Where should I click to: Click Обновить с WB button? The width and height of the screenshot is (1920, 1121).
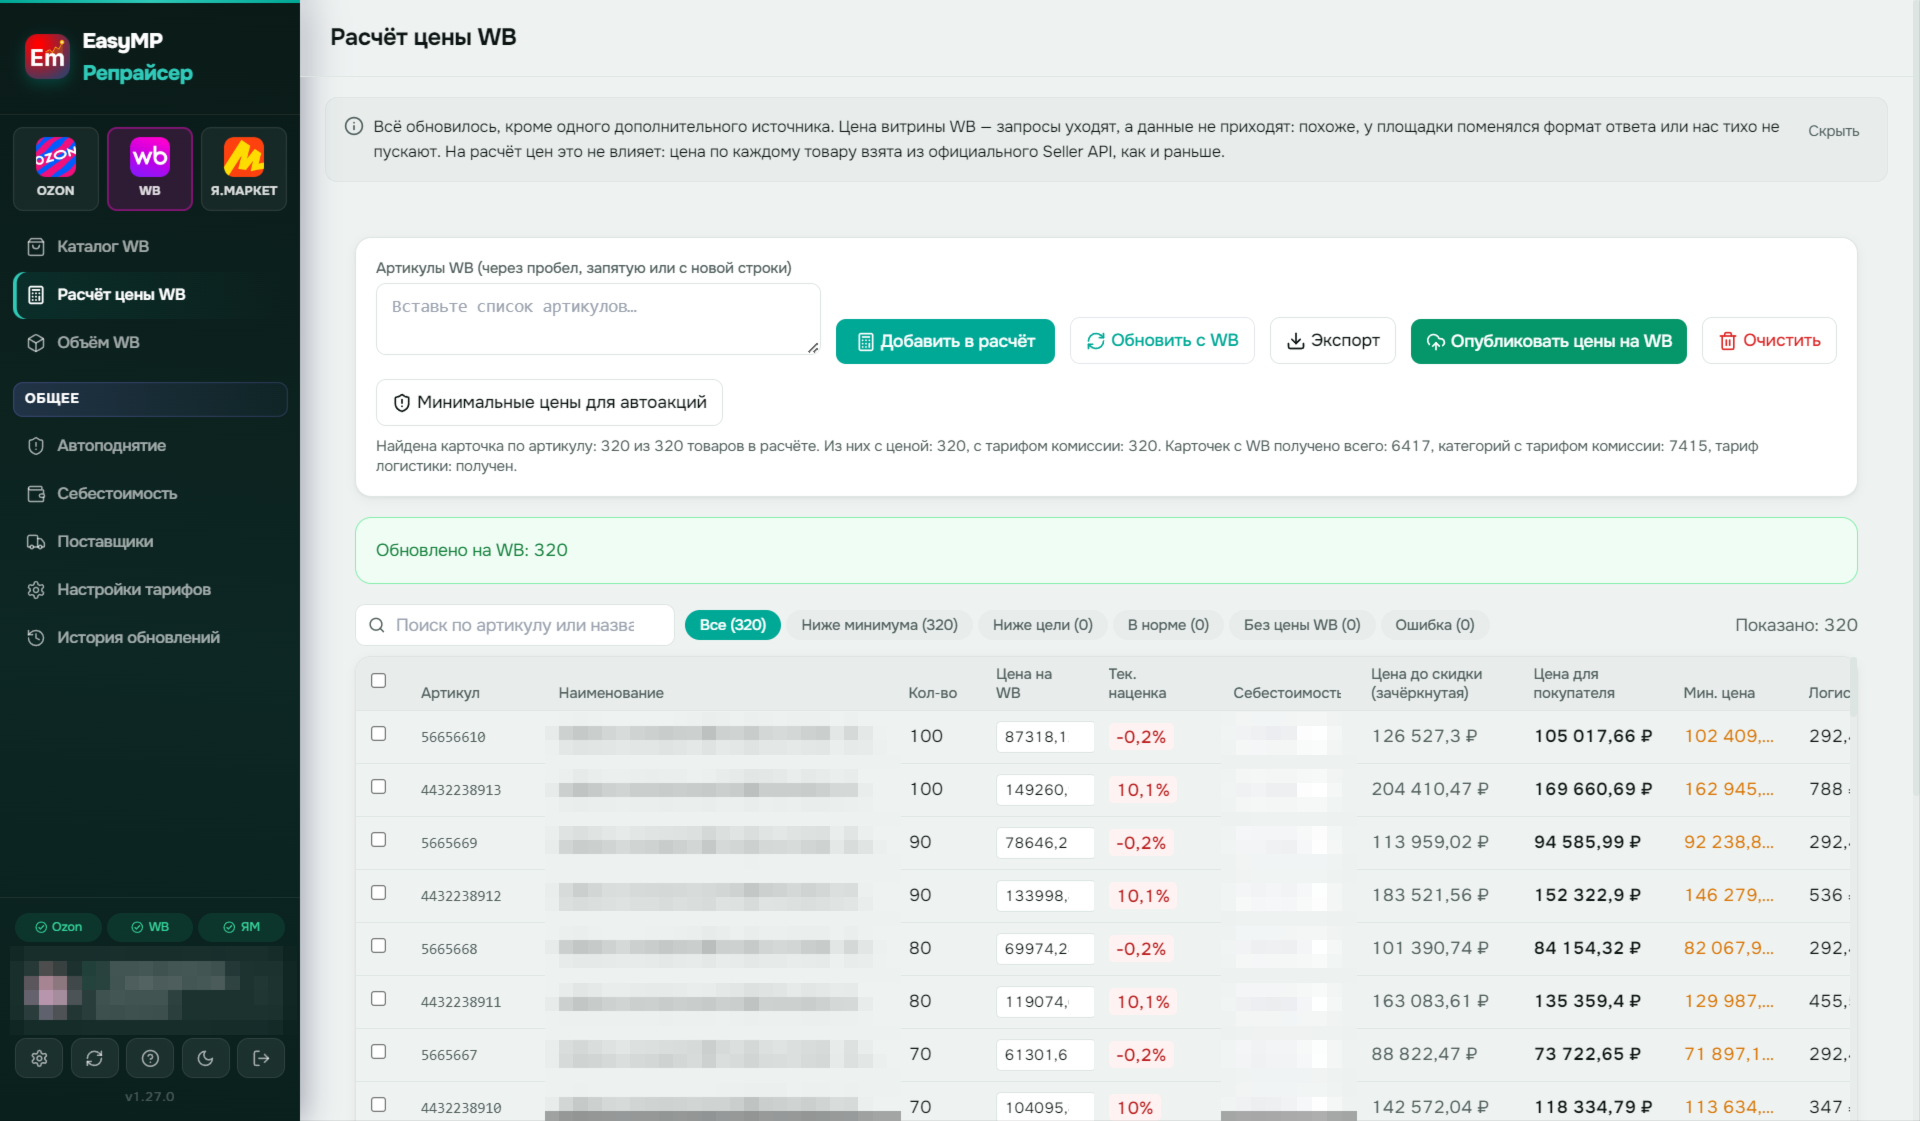1162,341
